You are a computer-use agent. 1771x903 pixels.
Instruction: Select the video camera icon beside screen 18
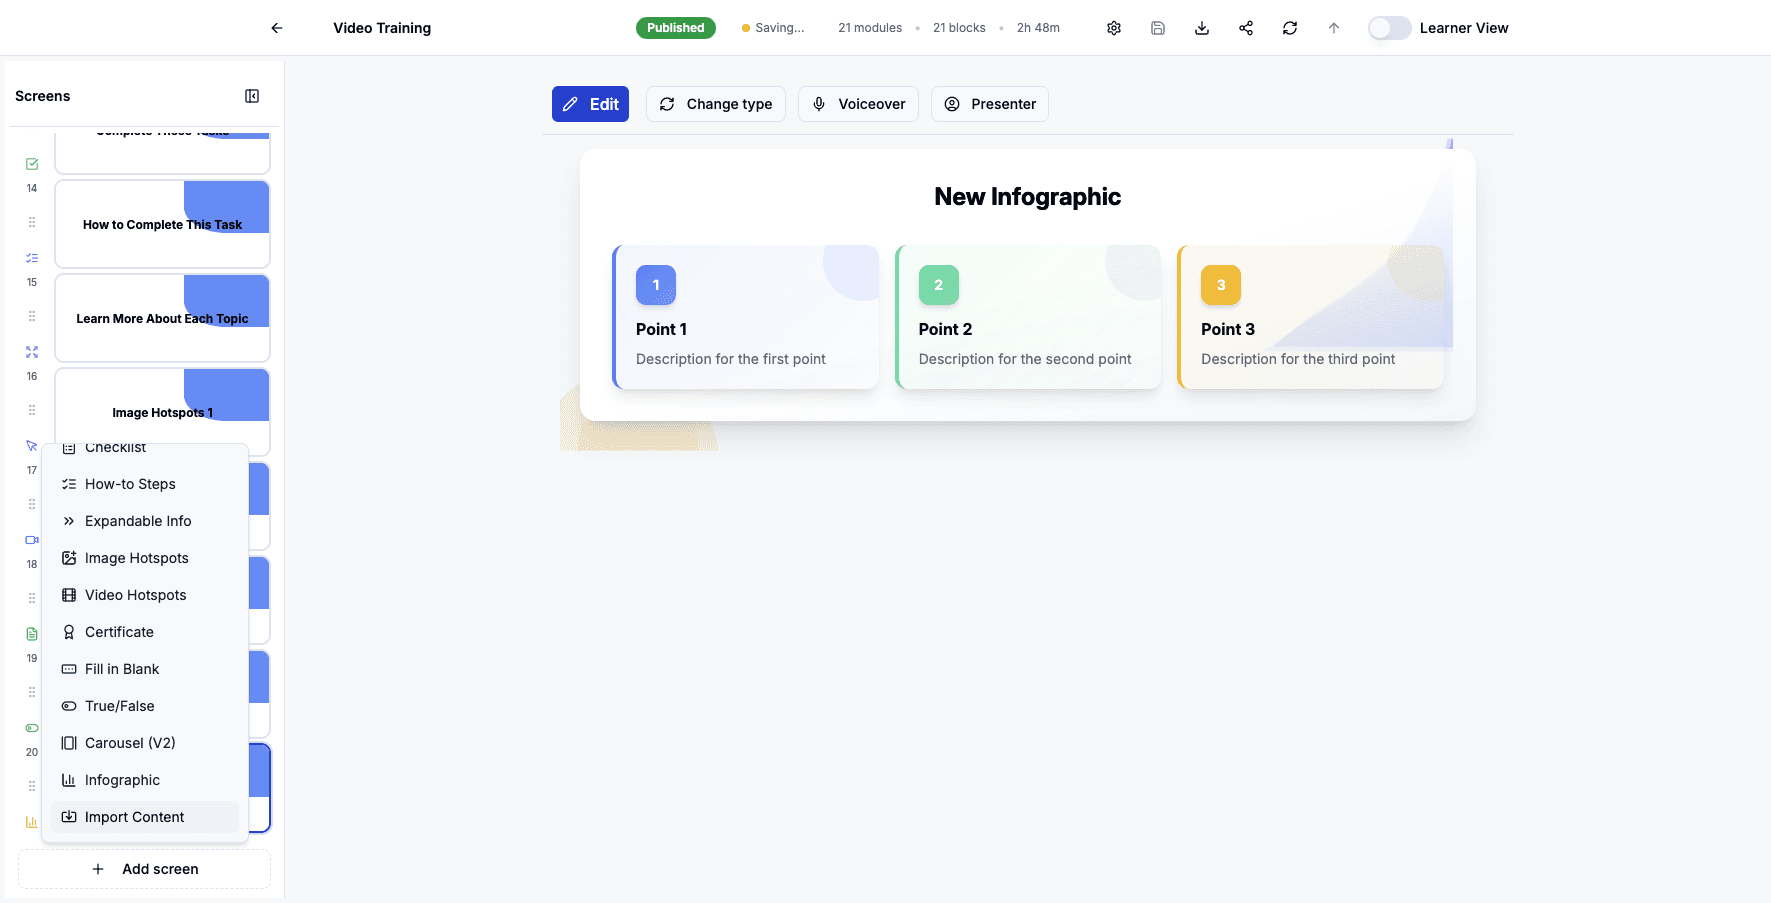[x=30, y=539]
